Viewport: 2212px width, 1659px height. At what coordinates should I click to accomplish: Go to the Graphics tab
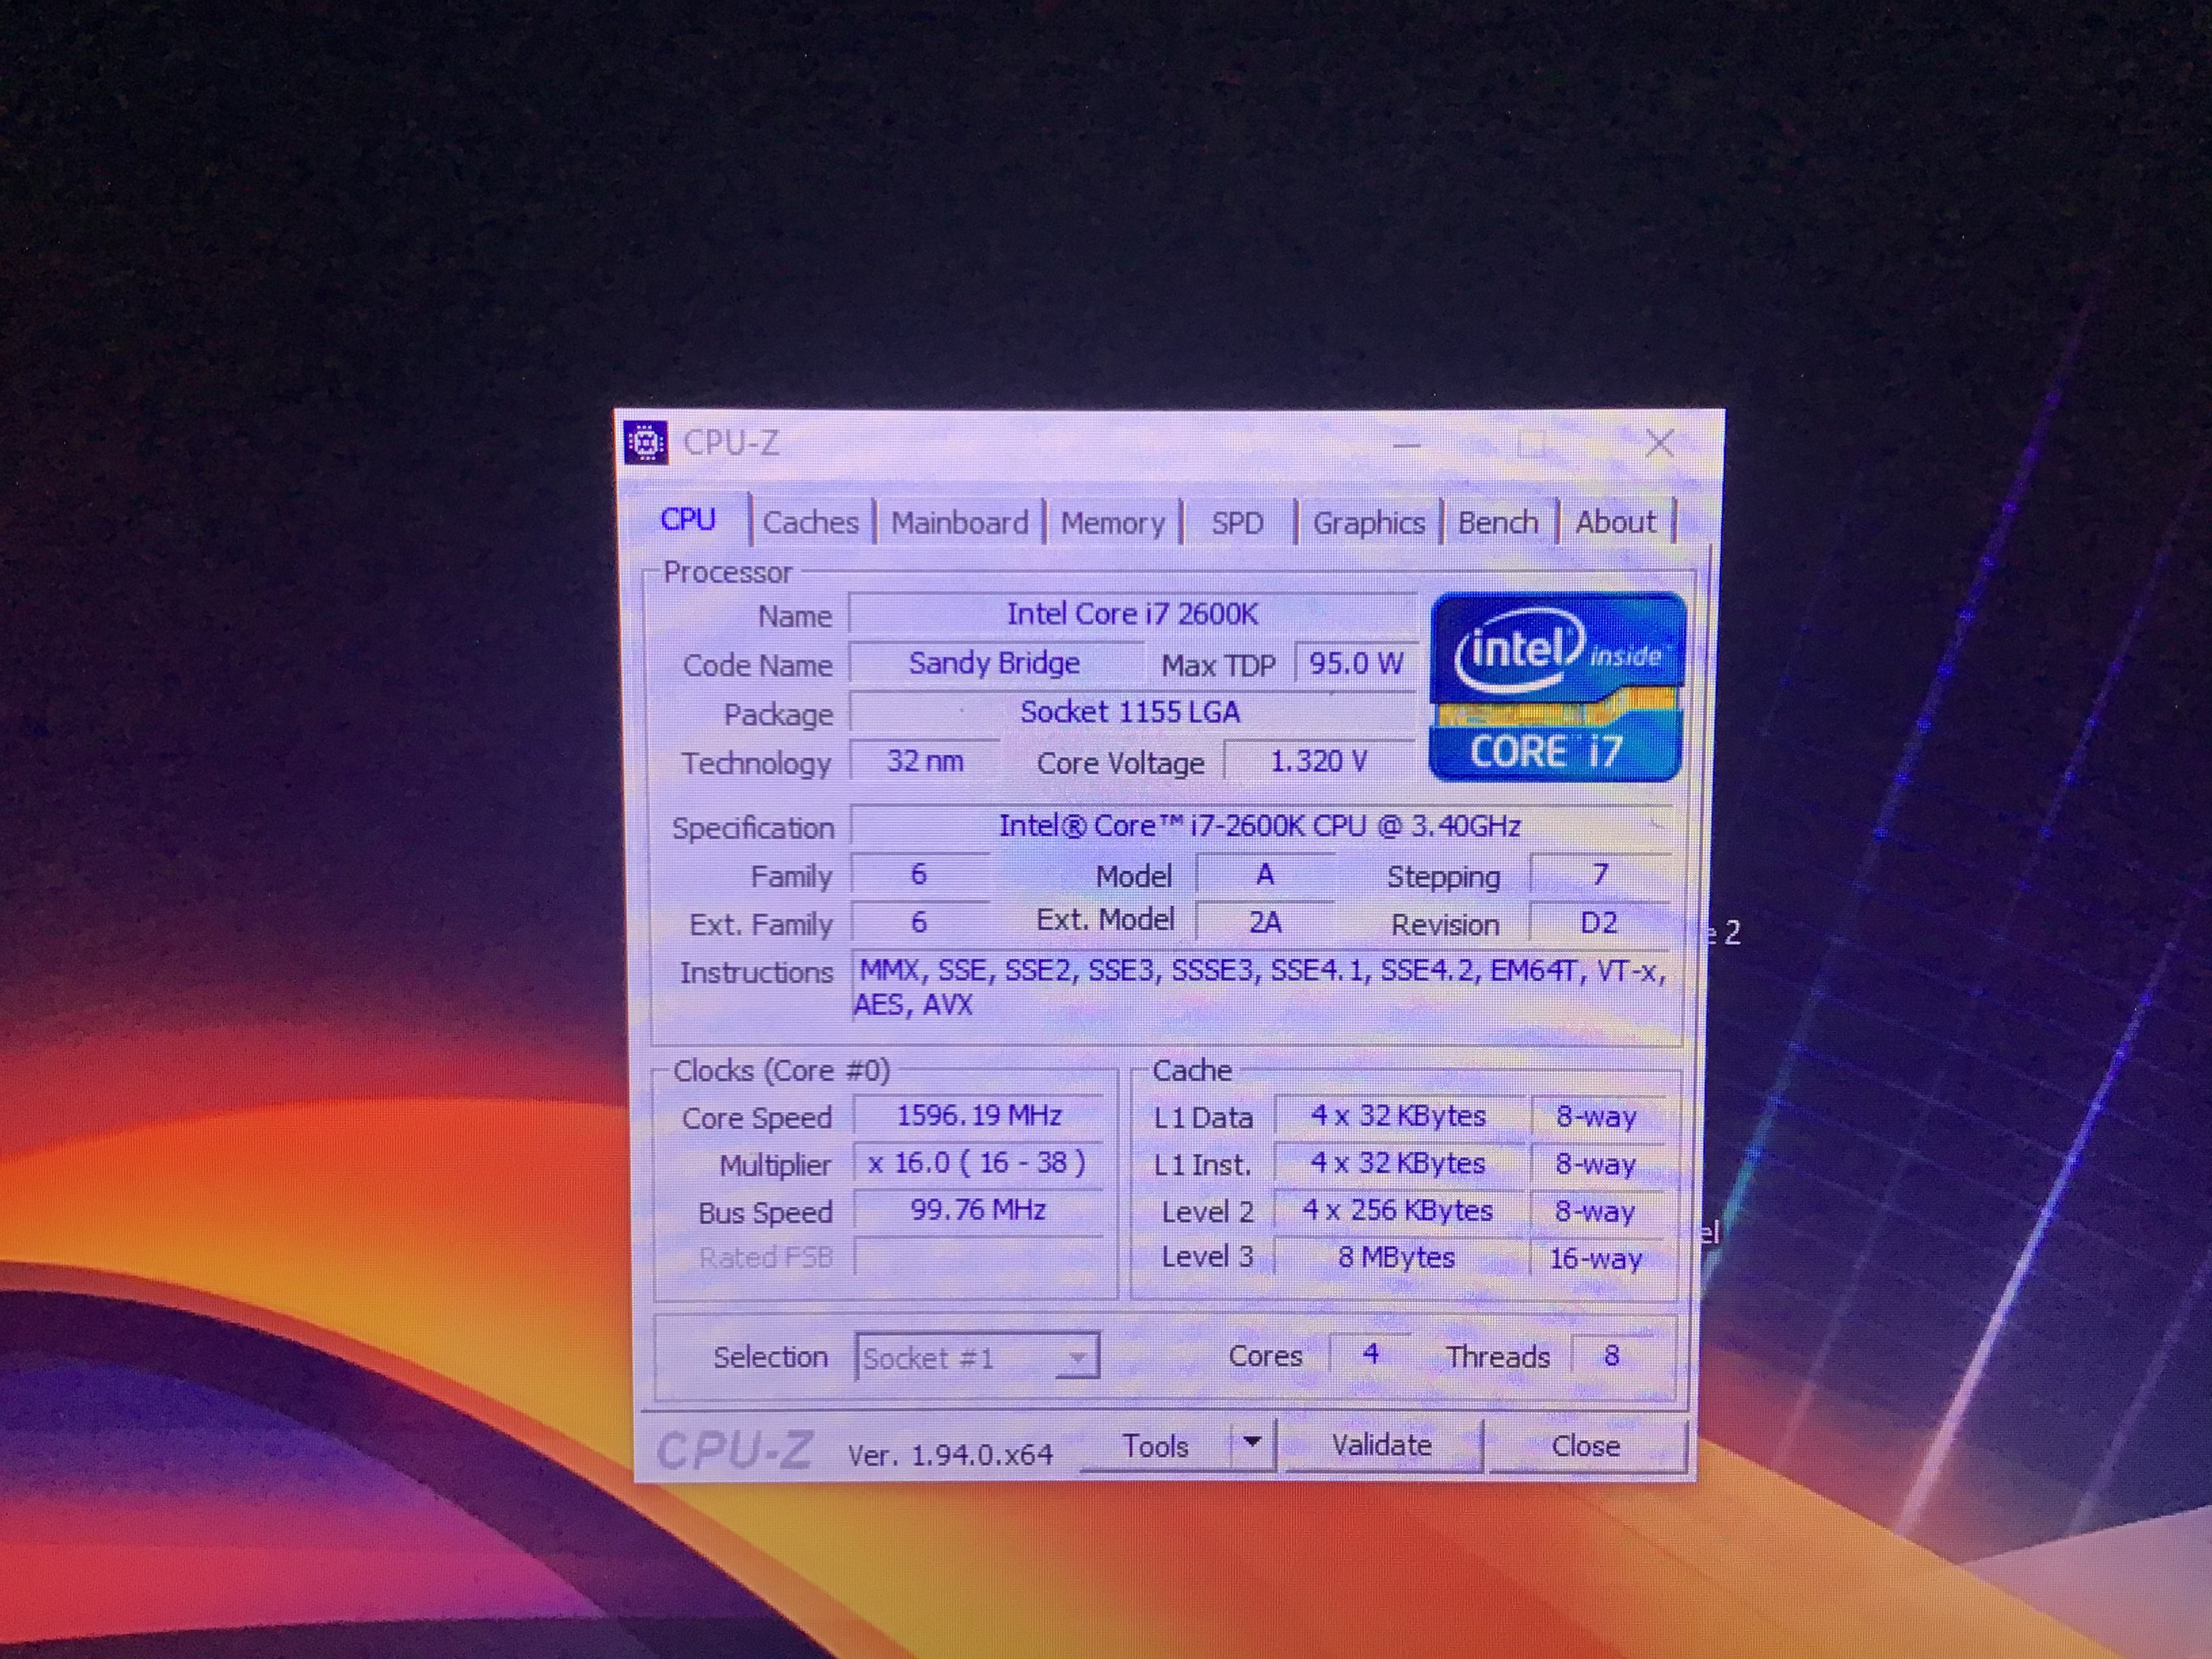click(1368, 523)
